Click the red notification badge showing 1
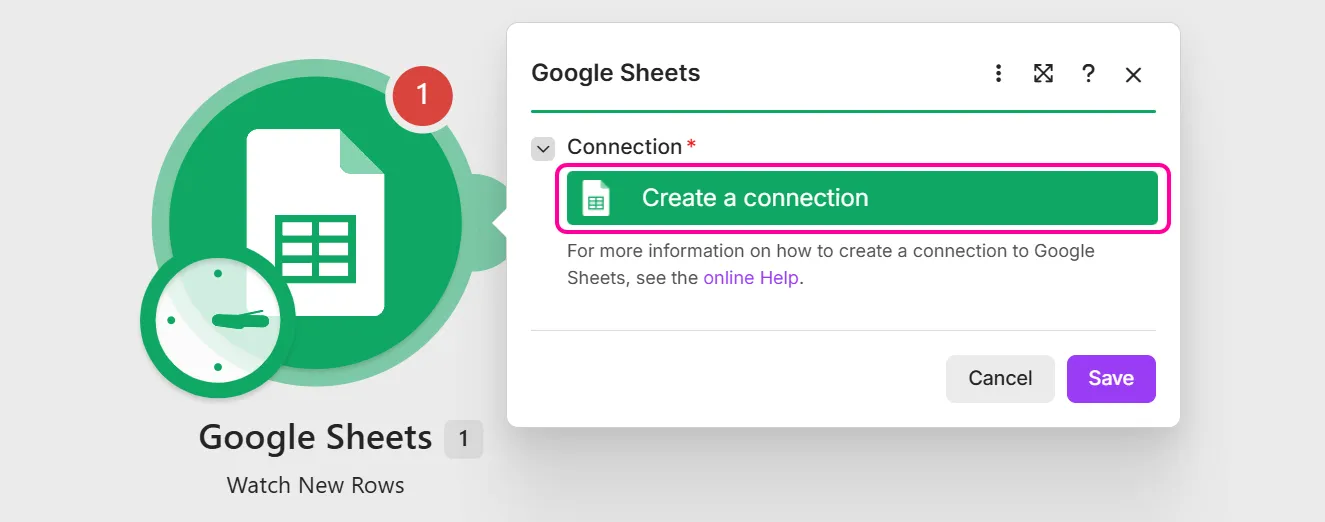Image resolution: width=1325 pixels, height=522 pixels. 422,95
